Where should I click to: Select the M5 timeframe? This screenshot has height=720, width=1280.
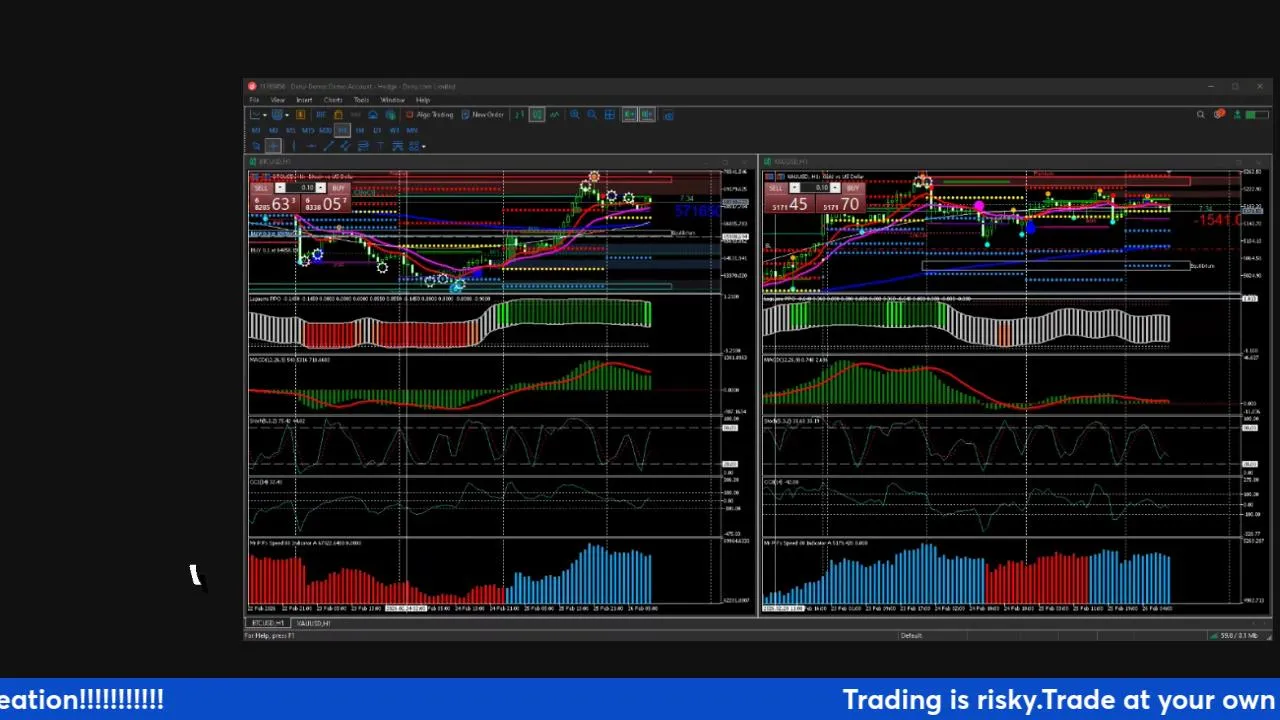click(290, 130)
